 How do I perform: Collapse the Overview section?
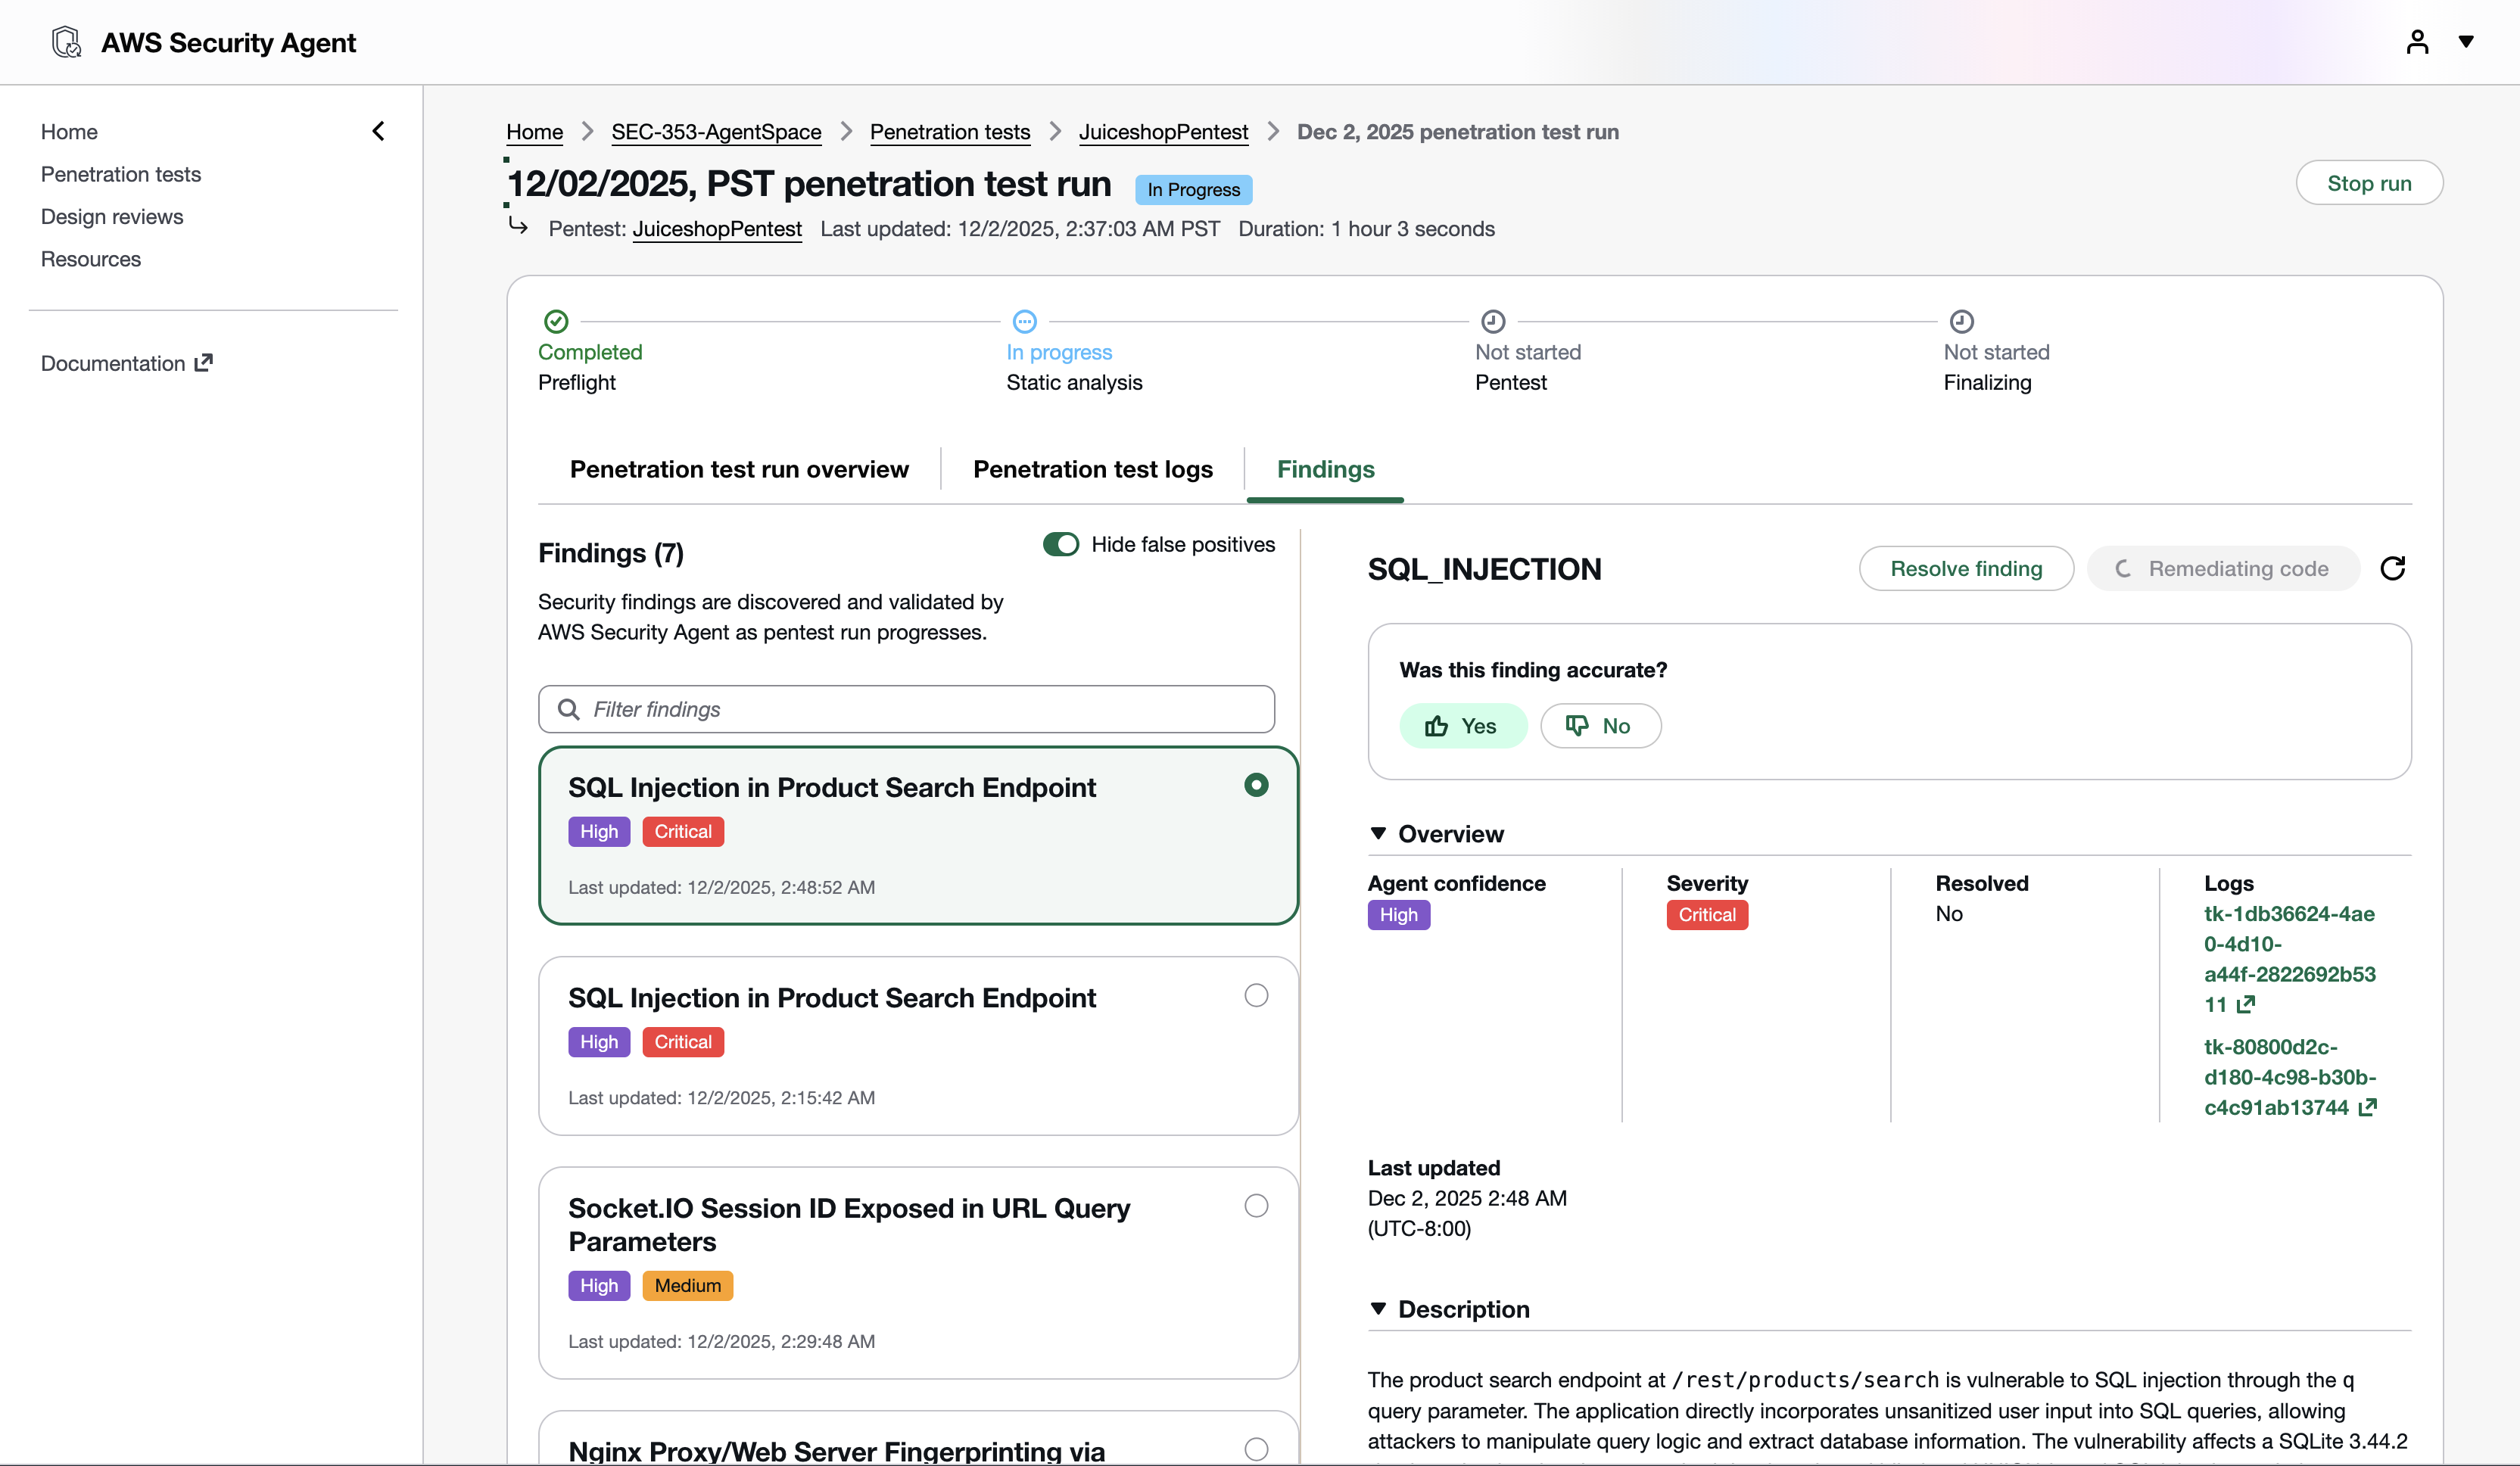[x=1378, y=833]
